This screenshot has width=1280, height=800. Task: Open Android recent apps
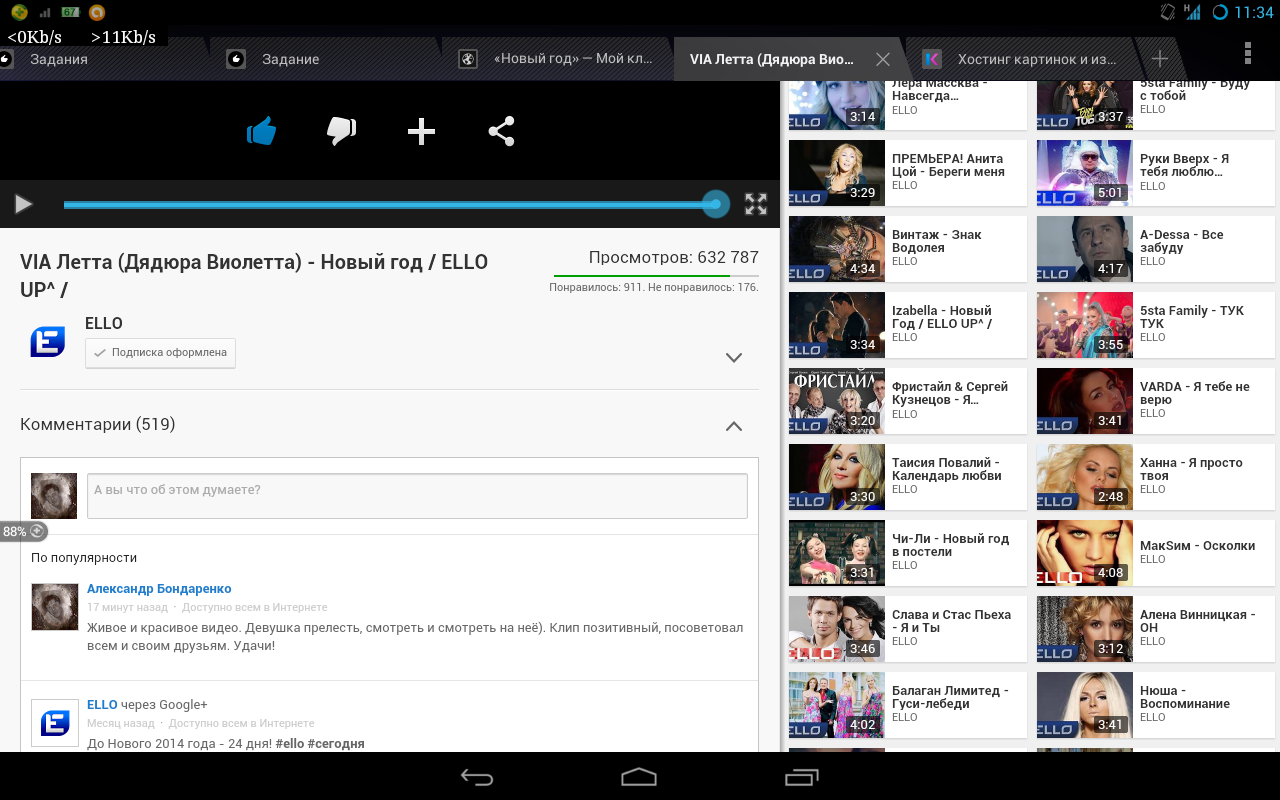point(801,777)
